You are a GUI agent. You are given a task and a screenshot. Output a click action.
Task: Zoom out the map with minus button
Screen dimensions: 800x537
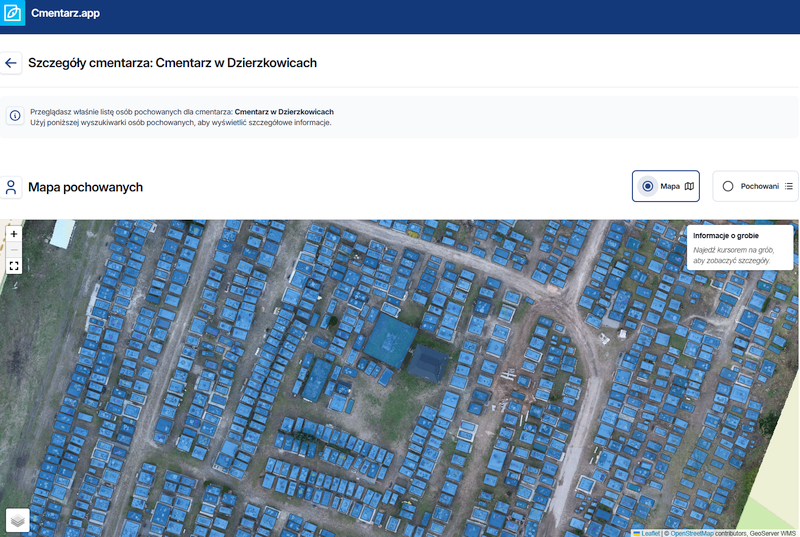pyautogui.click(x=14, y=250)
